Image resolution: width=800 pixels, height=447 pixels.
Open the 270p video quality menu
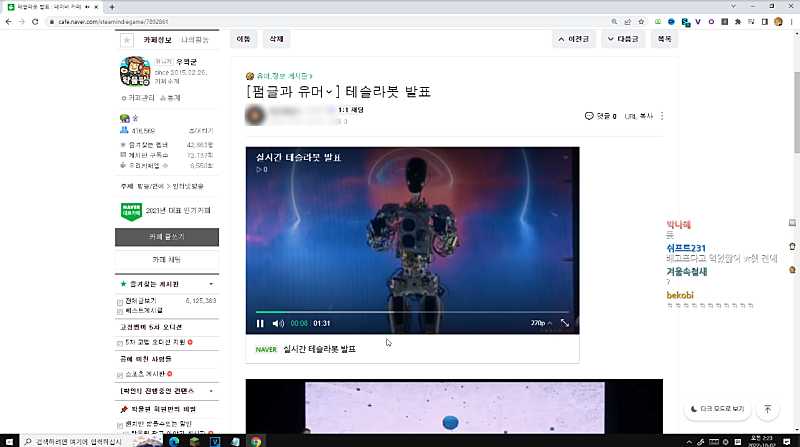[541, 323]
